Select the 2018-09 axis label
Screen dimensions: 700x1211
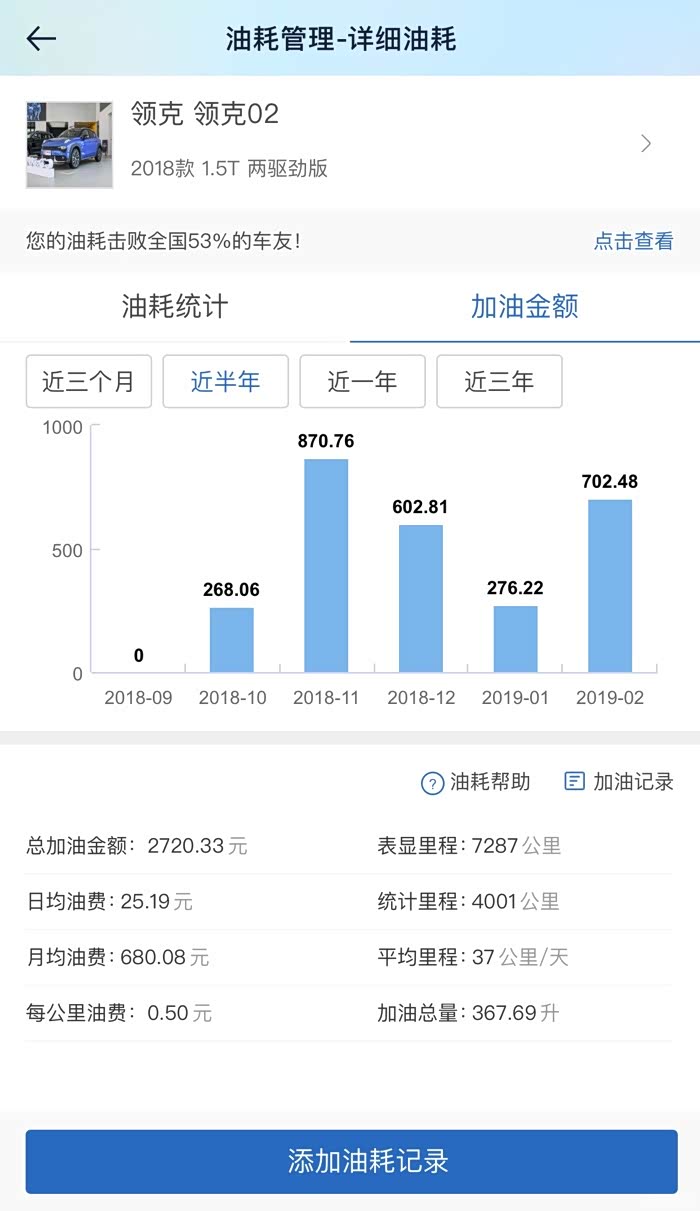click(x=138, y=698)
